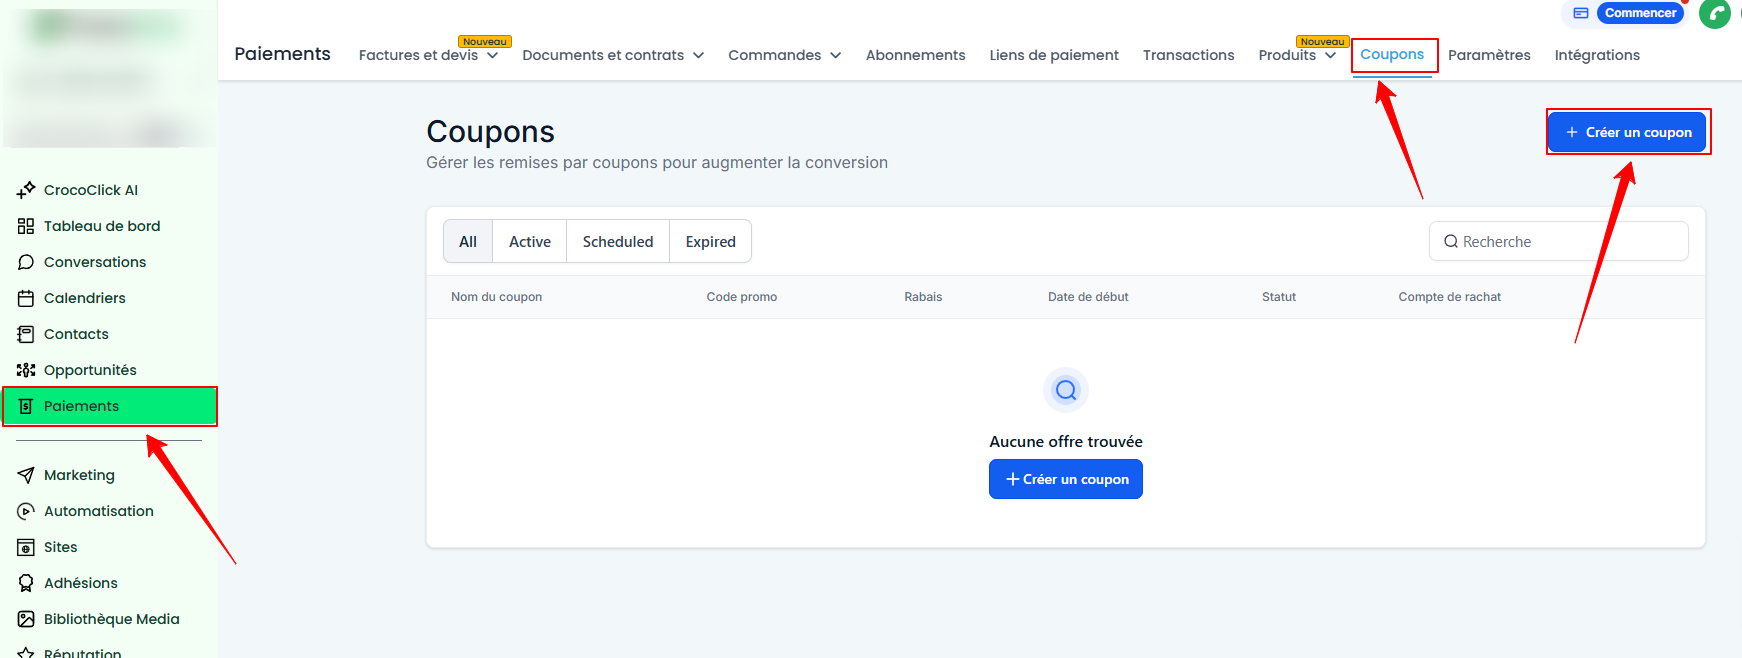Click the magnifier icon in Recherche field
Screen dimensions: 1742x658
pyautogui.click(x=1450, y=242)
